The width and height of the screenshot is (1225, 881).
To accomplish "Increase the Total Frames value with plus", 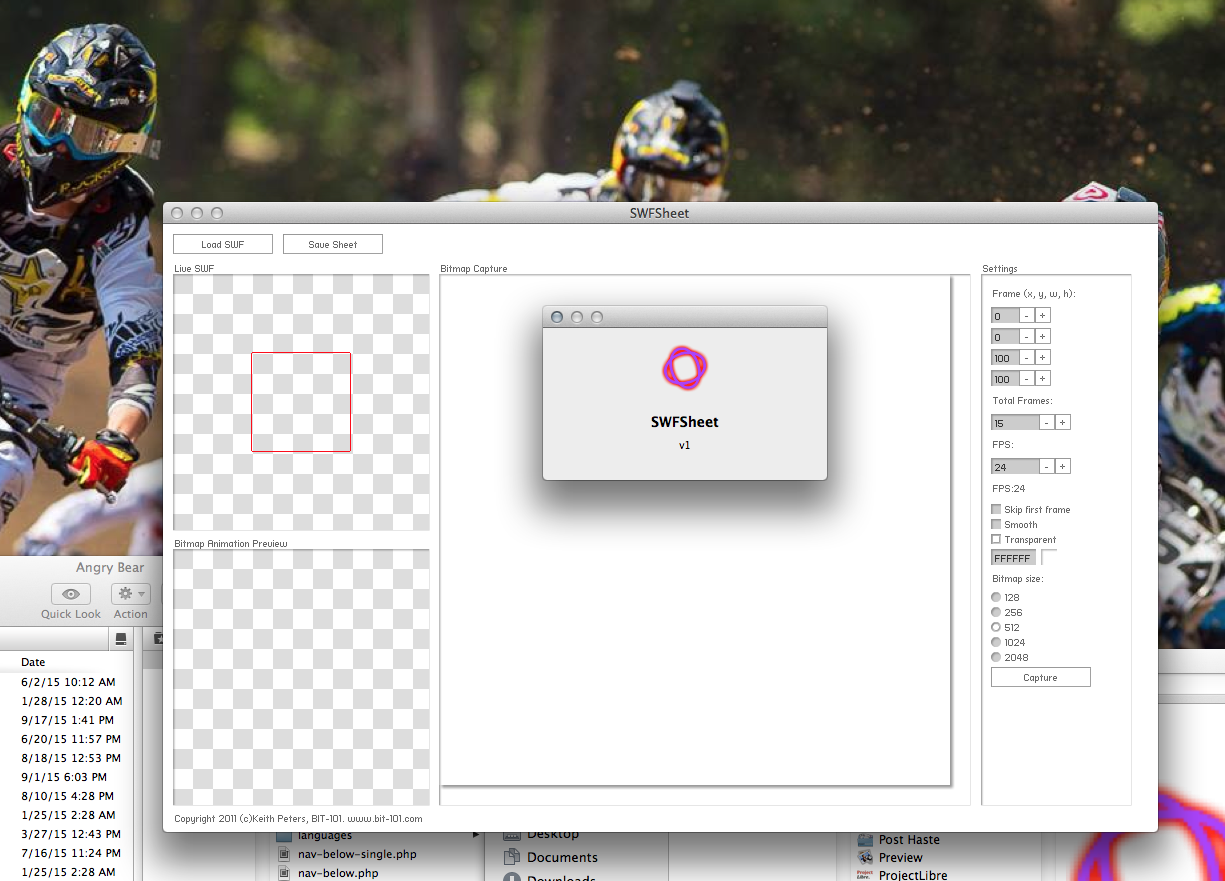I will coord(1063,423).
